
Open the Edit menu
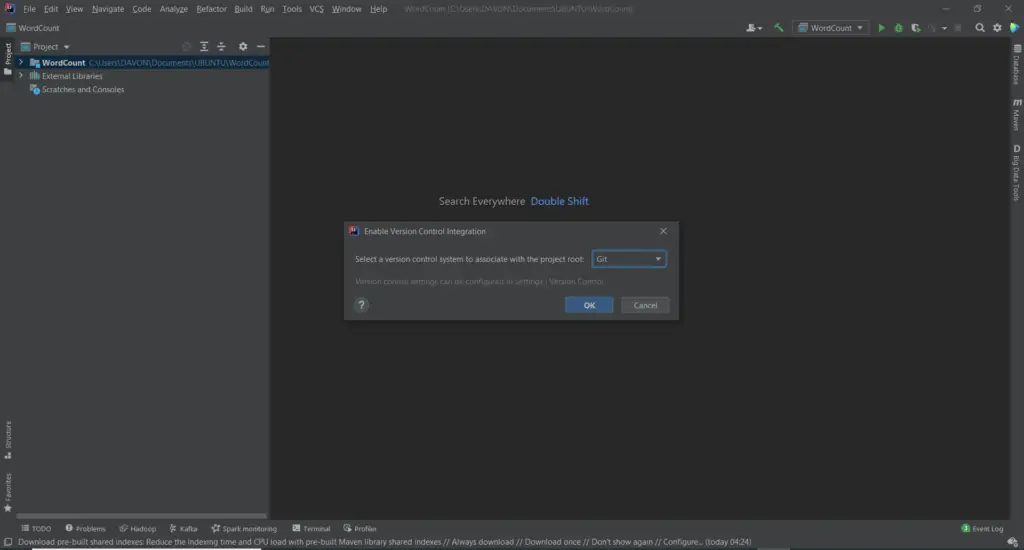(51, 9)
